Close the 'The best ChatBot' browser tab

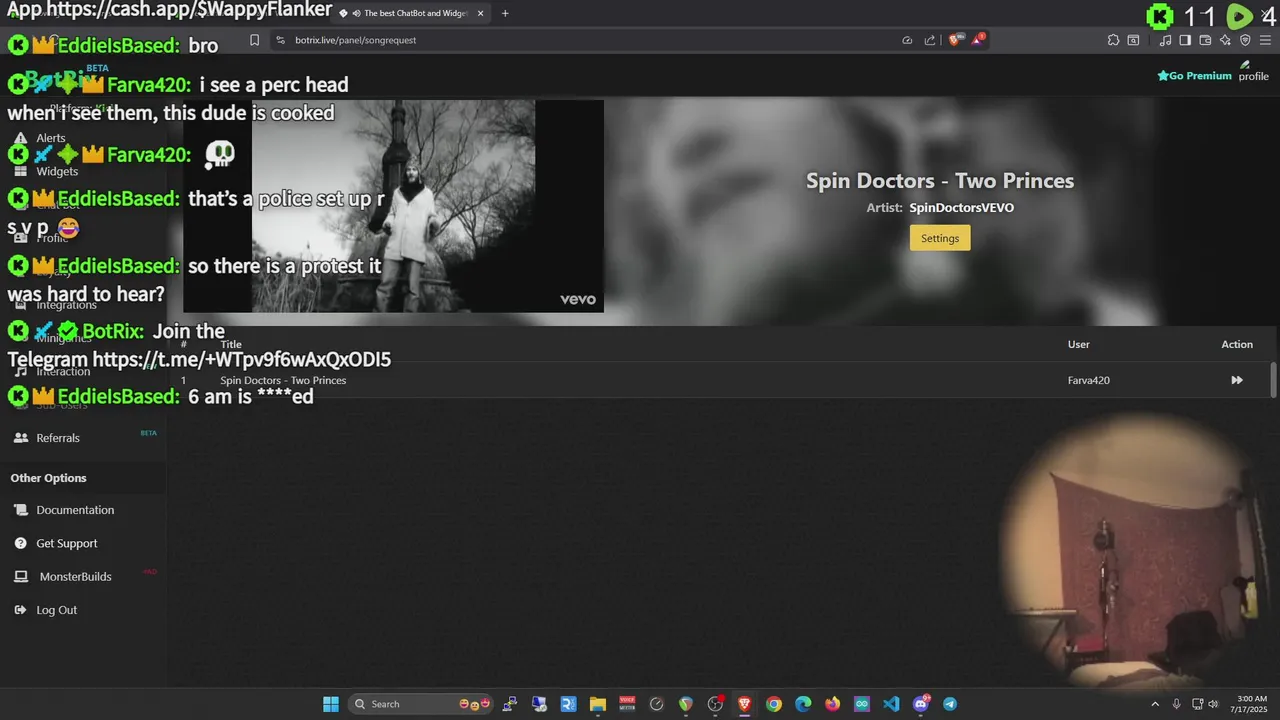coord(480,13)
